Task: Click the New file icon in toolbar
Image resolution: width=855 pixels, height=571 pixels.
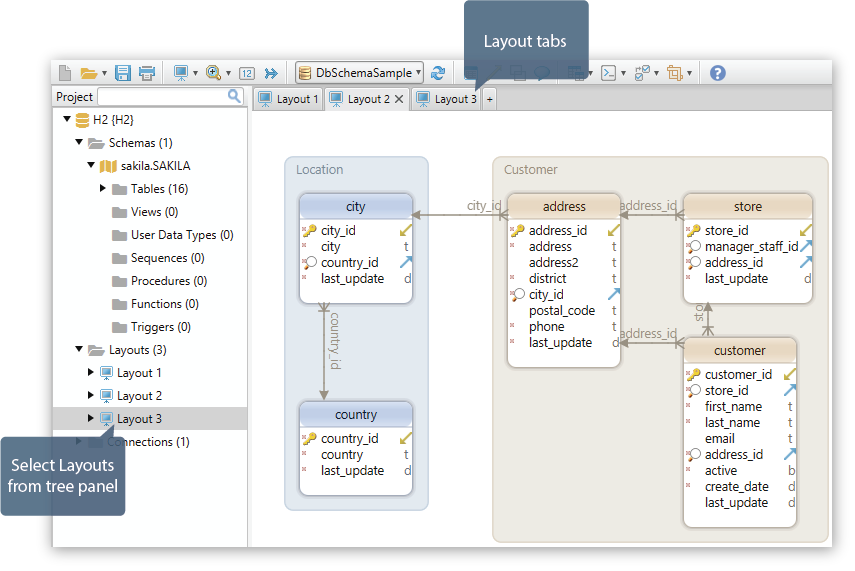Action: tap(65, 73)
